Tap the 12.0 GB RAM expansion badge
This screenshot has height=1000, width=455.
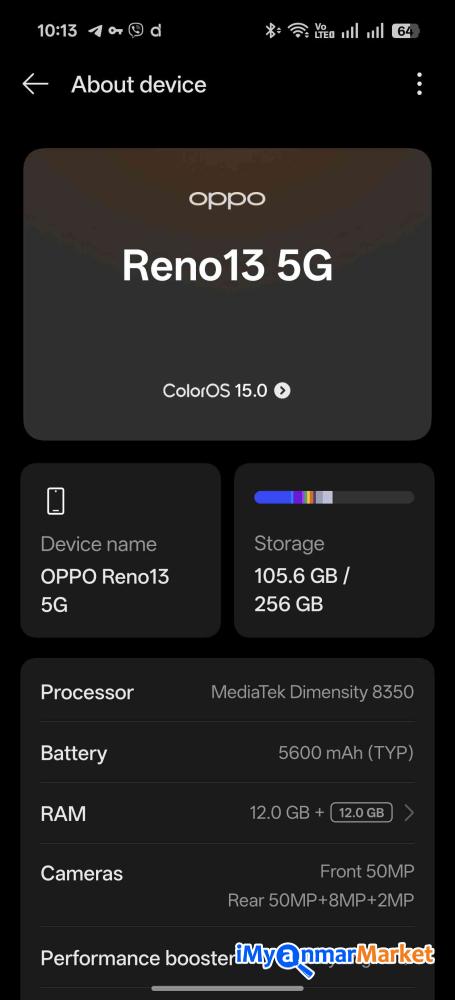tap(361, 812)
